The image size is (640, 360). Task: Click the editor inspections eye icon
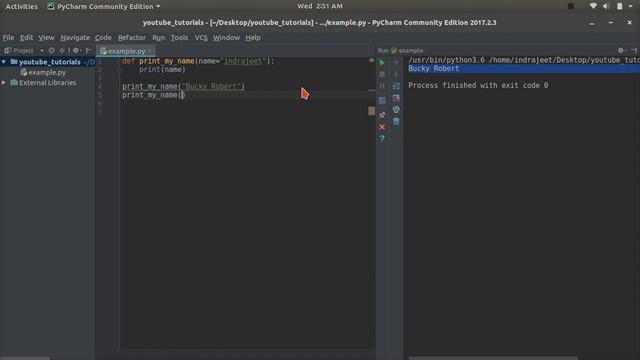coord(371,60)
